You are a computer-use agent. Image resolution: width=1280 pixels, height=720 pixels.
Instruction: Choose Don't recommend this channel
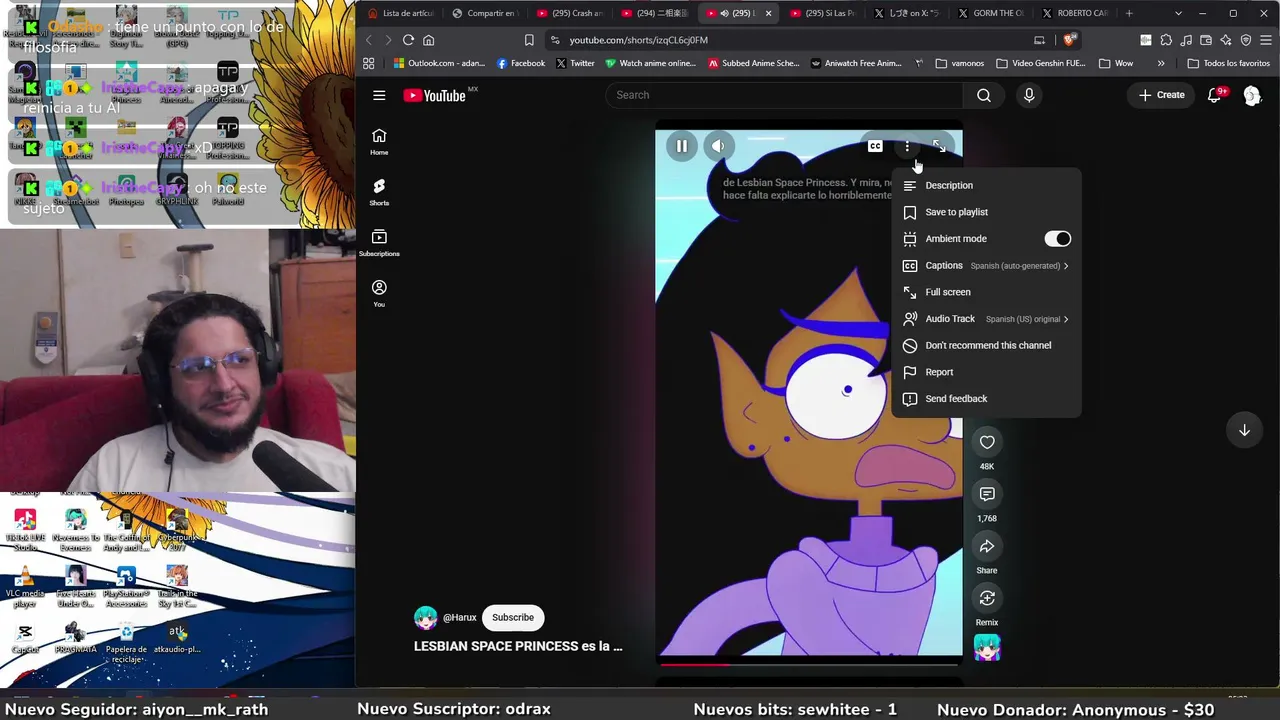(x=986, y=346)
